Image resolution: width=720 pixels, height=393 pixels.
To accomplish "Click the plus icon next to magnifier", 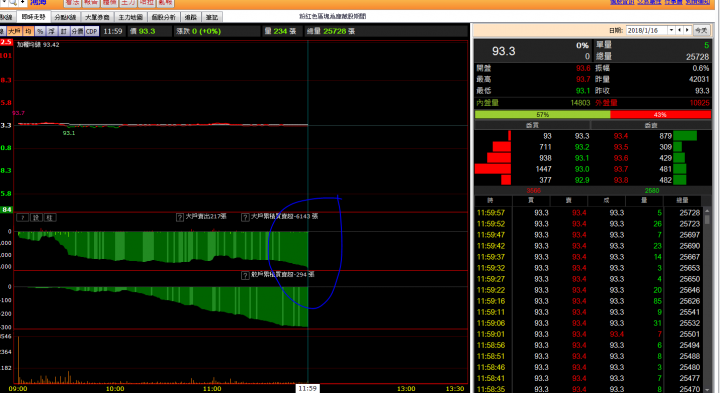I will point(22,2).
